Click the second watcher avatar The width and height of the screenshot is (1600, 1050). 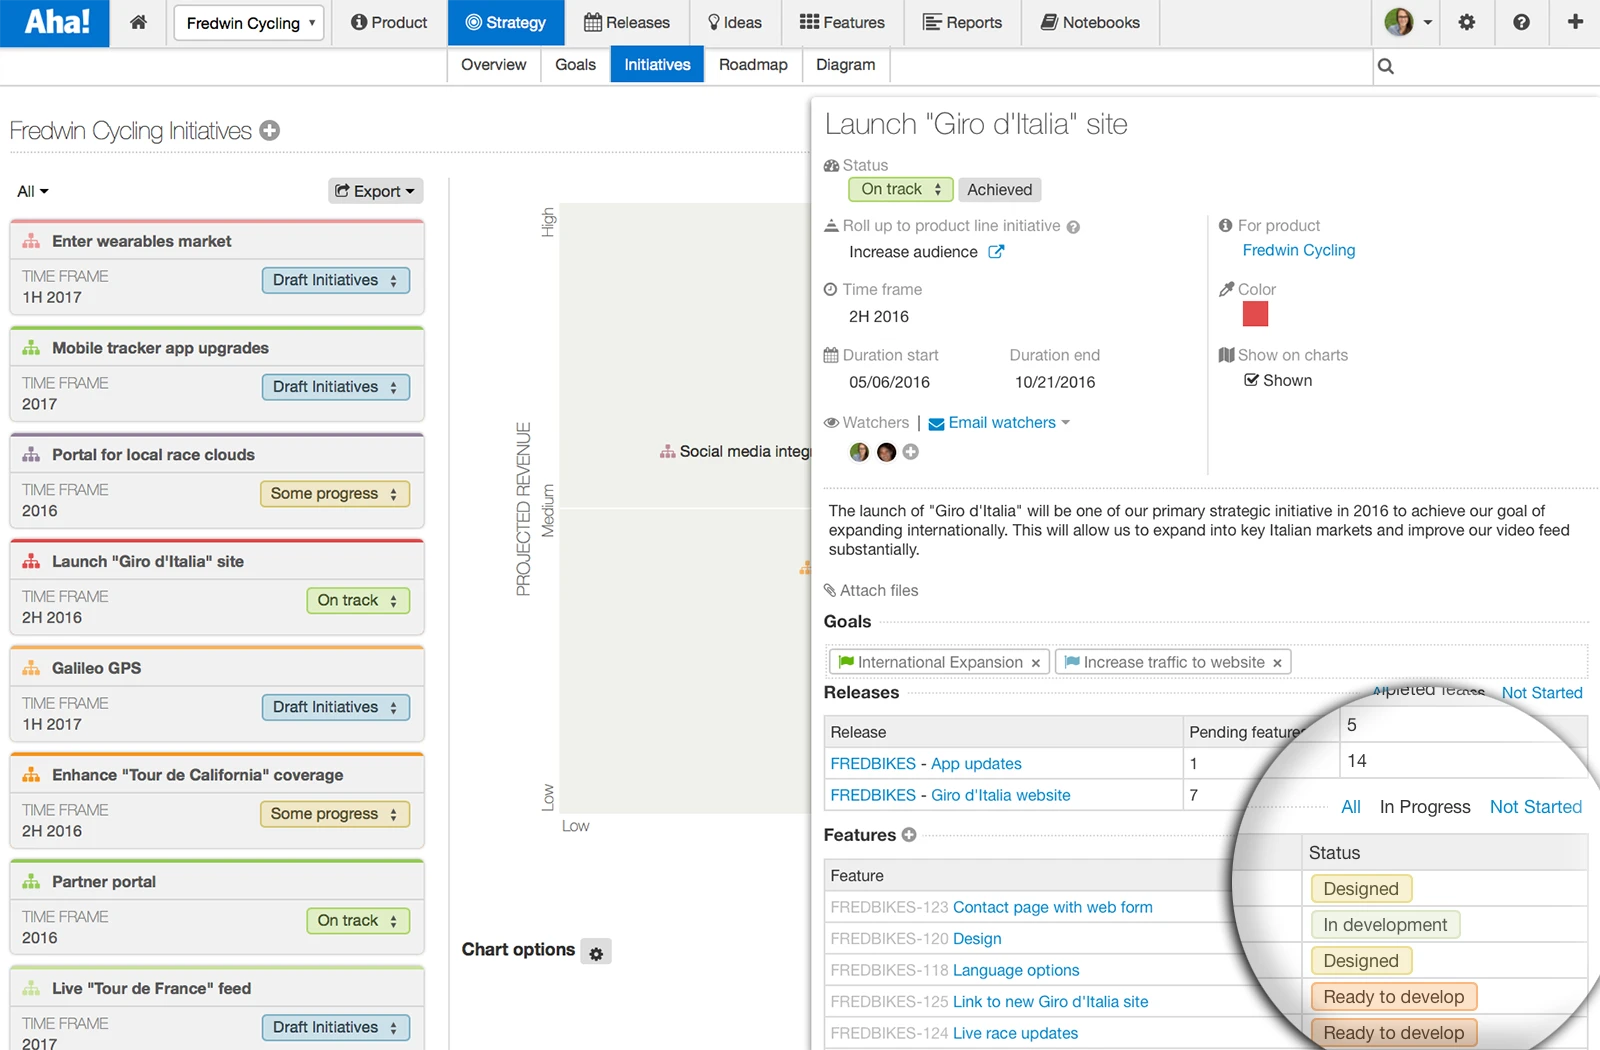click(x=886, y=452)
